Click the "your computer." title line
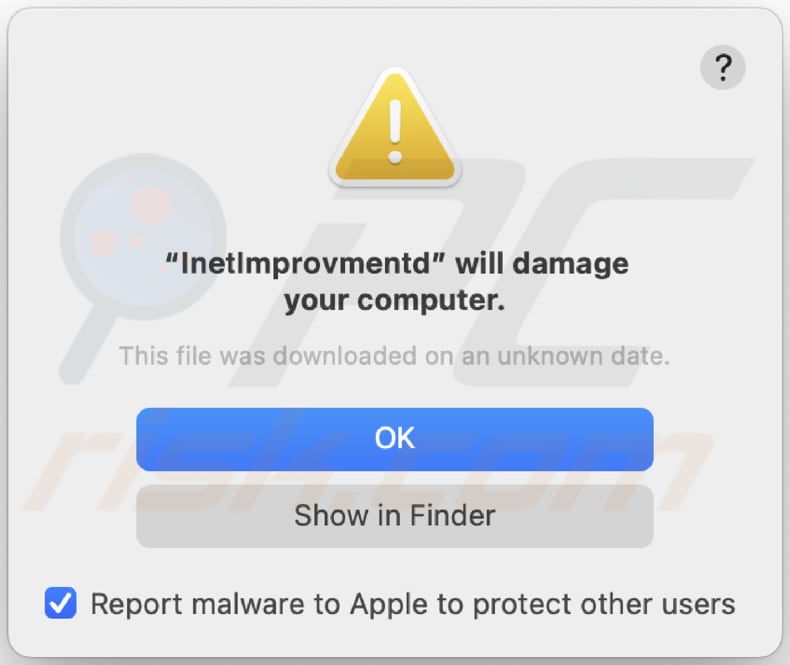The width and height of the screenshot is (790, 665). (395, 300)
